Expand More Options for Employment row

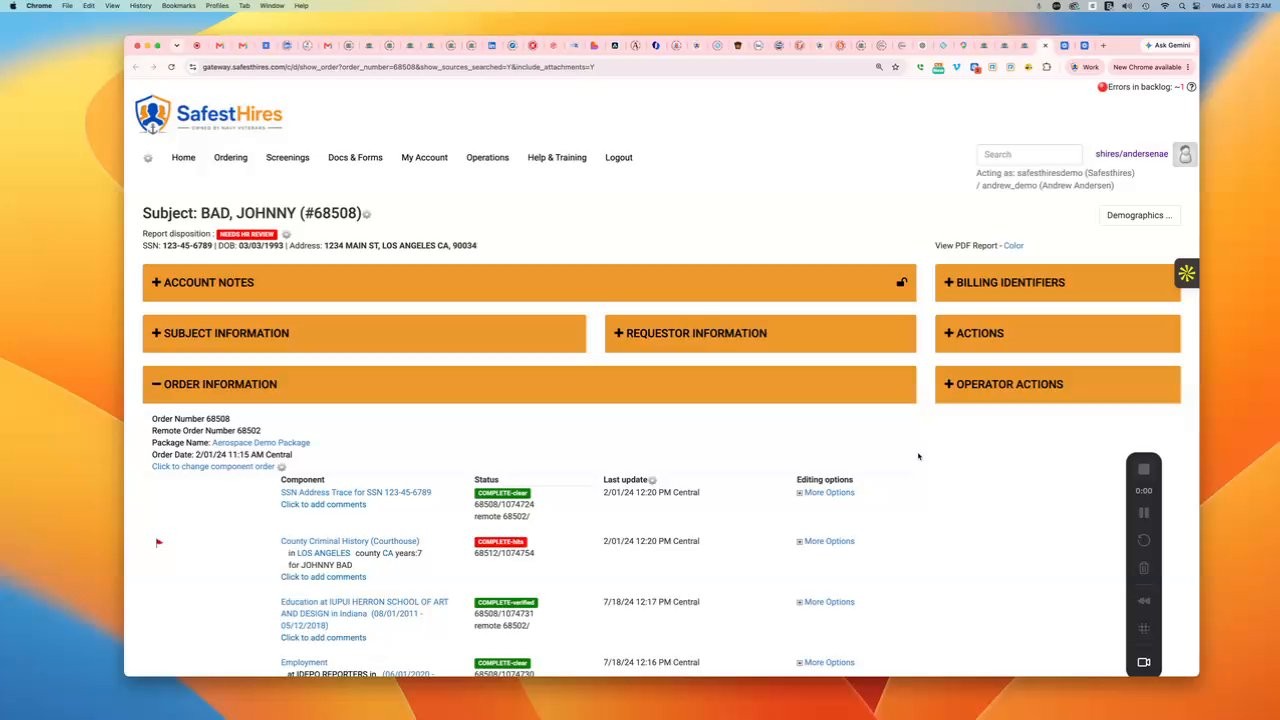[x=825, y=663]
